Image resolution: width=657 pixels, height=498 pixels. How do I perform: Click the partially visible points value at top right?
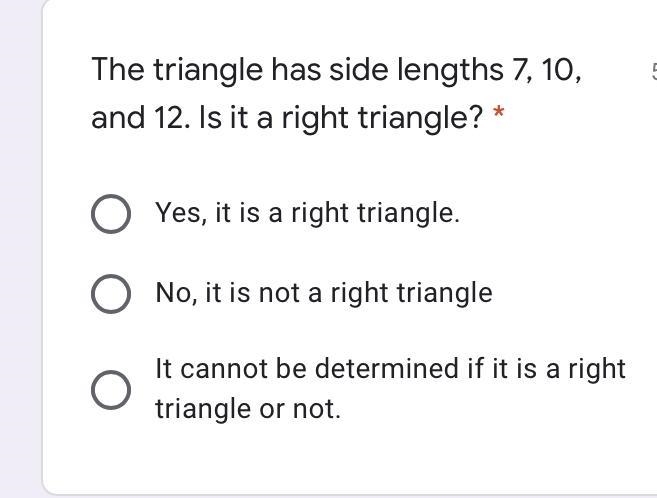click(654, 71)
